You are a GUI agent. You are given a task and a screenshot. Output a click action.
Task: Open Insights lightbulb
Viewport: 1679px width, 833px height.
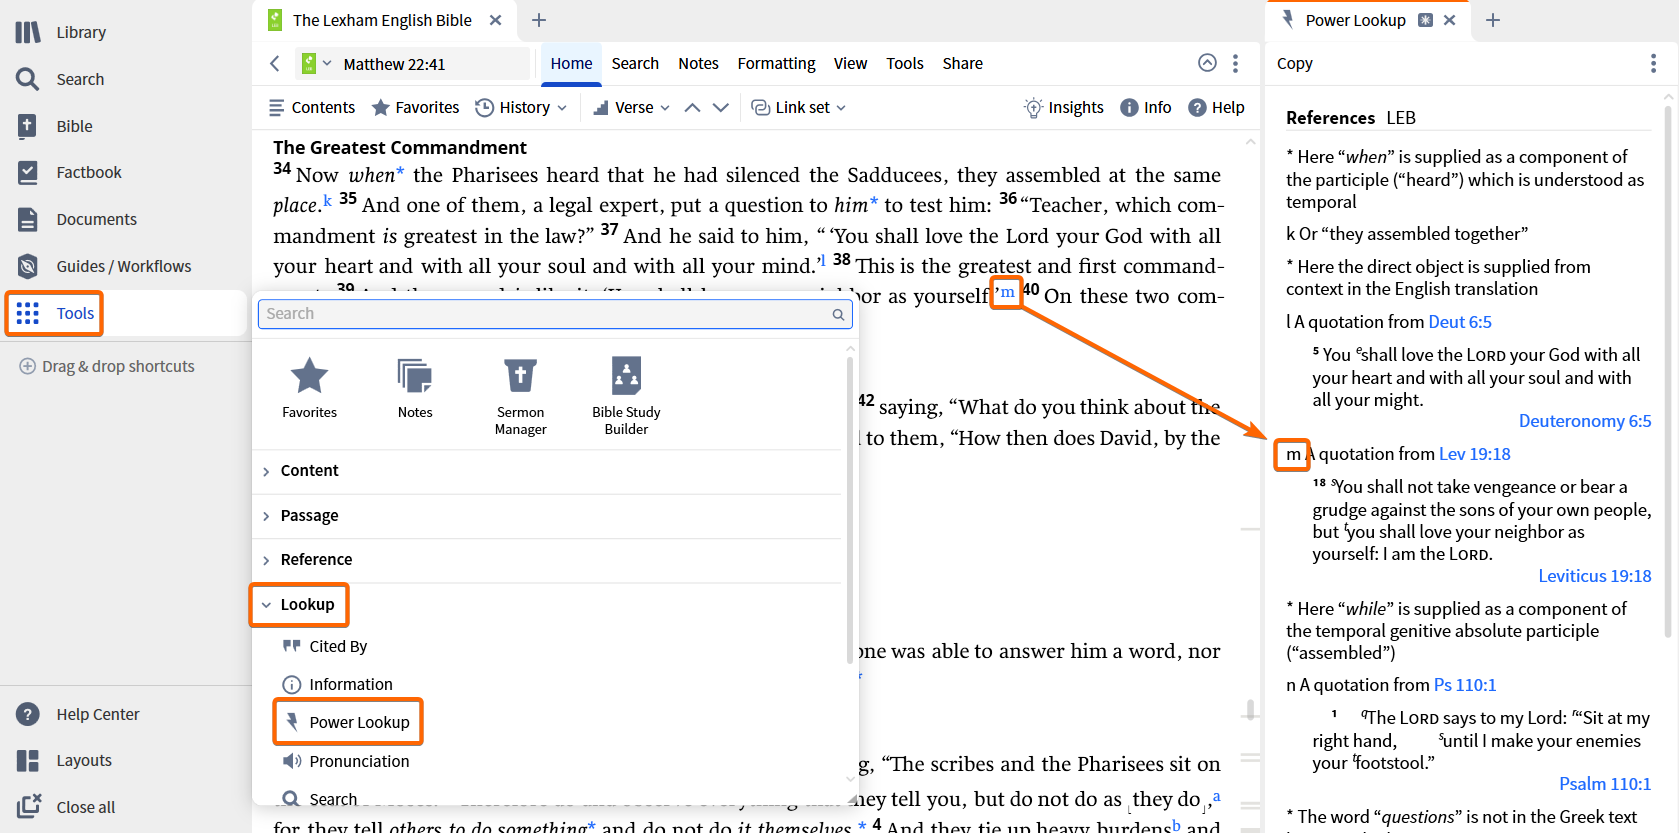[x=1064, y=107]
